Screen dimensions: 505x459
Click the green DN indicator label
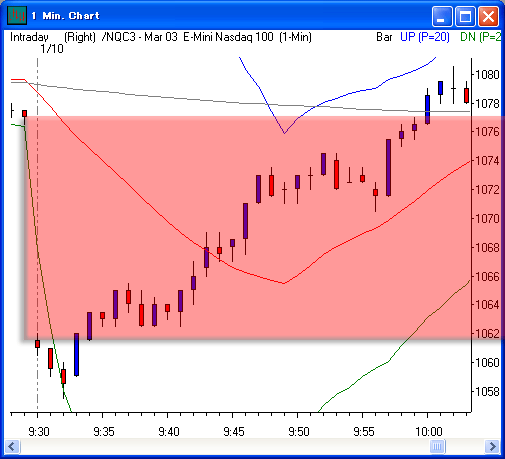[x=480, y=37]
